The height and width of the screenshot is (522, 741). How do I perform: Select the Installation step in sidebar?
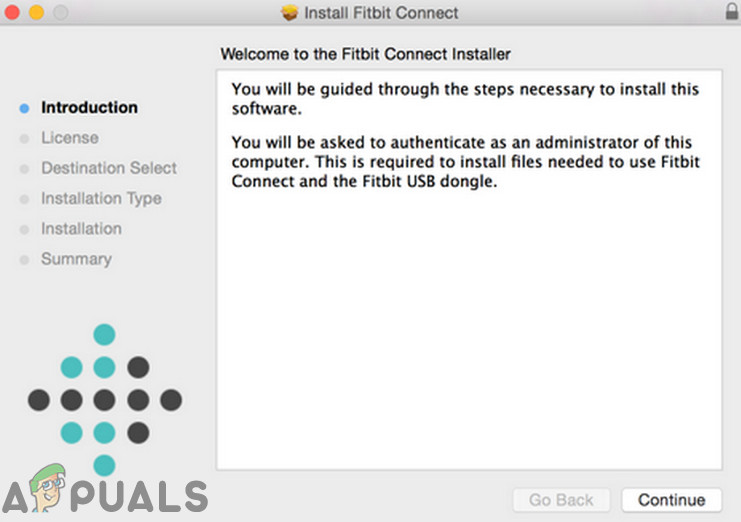[x=81, y=228]
